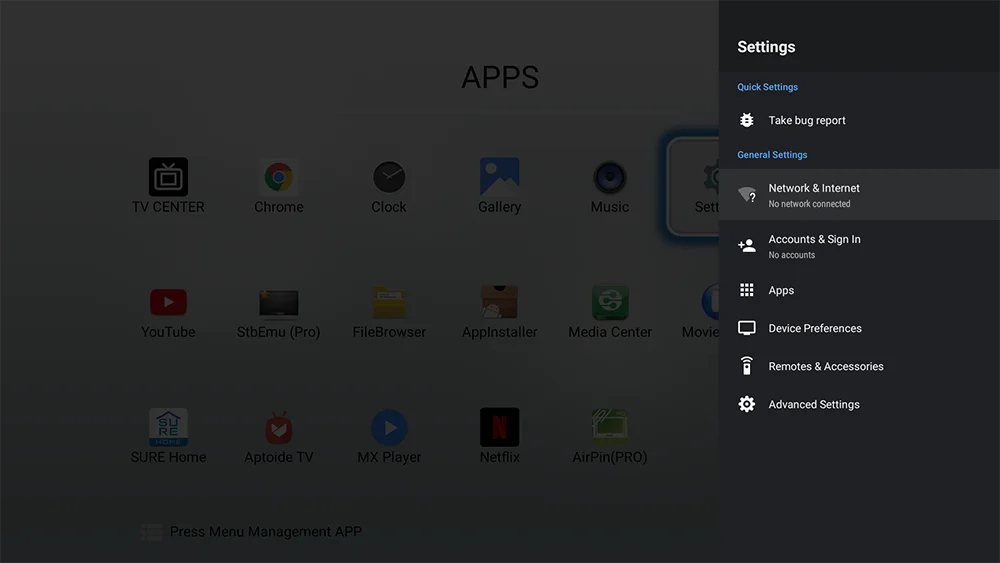This screenshot has width=1000, height=563.
Task: Click the No accounts status text
Action: (791, 255)
